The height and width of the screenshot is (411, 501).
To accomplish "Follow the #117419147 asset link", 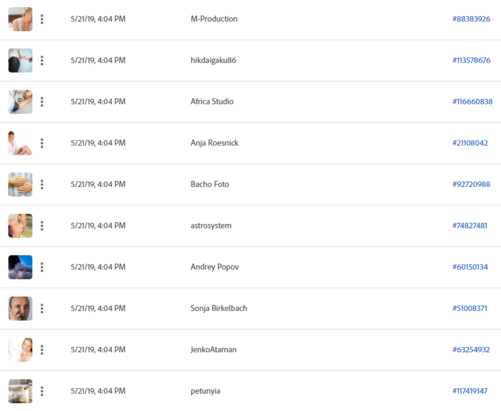I will tap(470, 391).
